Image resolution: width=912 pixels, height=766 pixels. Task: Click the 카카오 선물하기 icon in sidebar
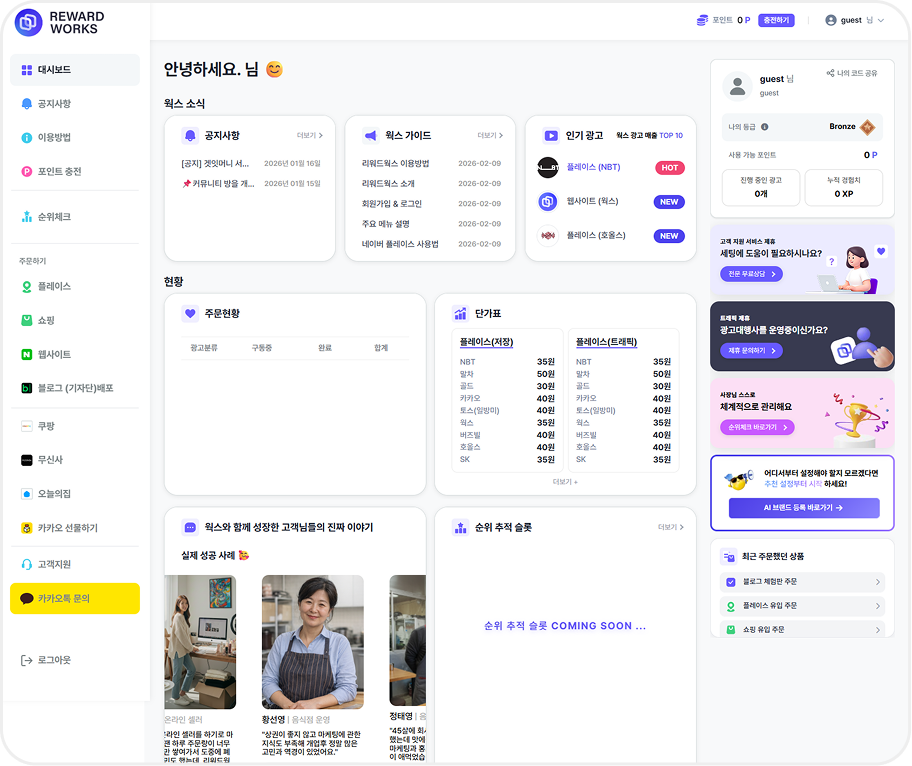[x=27, y=528]
